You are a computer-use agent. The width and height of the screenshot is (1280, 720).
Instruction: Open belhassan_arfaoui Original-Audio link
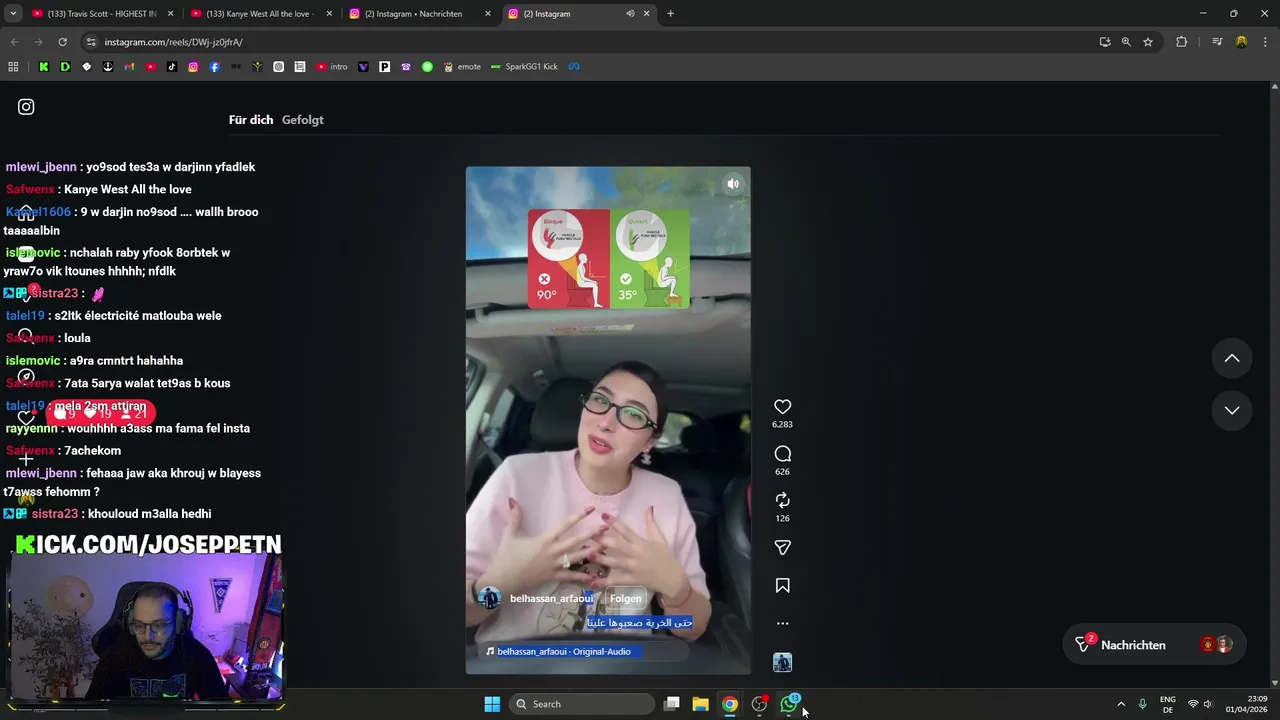click(x=564, y=651)
